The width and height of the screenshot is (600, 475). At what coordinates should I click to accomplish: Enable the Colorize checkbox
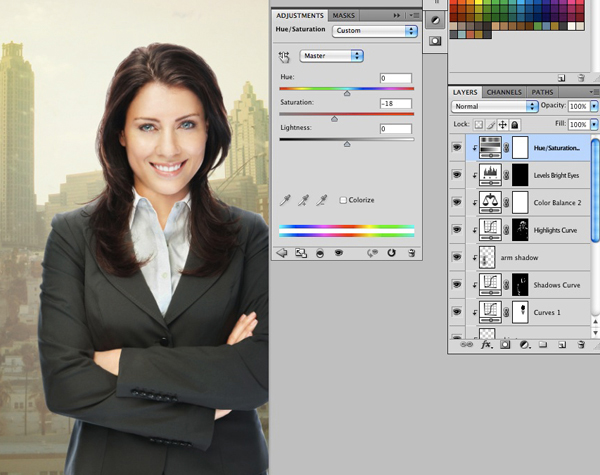tap(343, 200)
